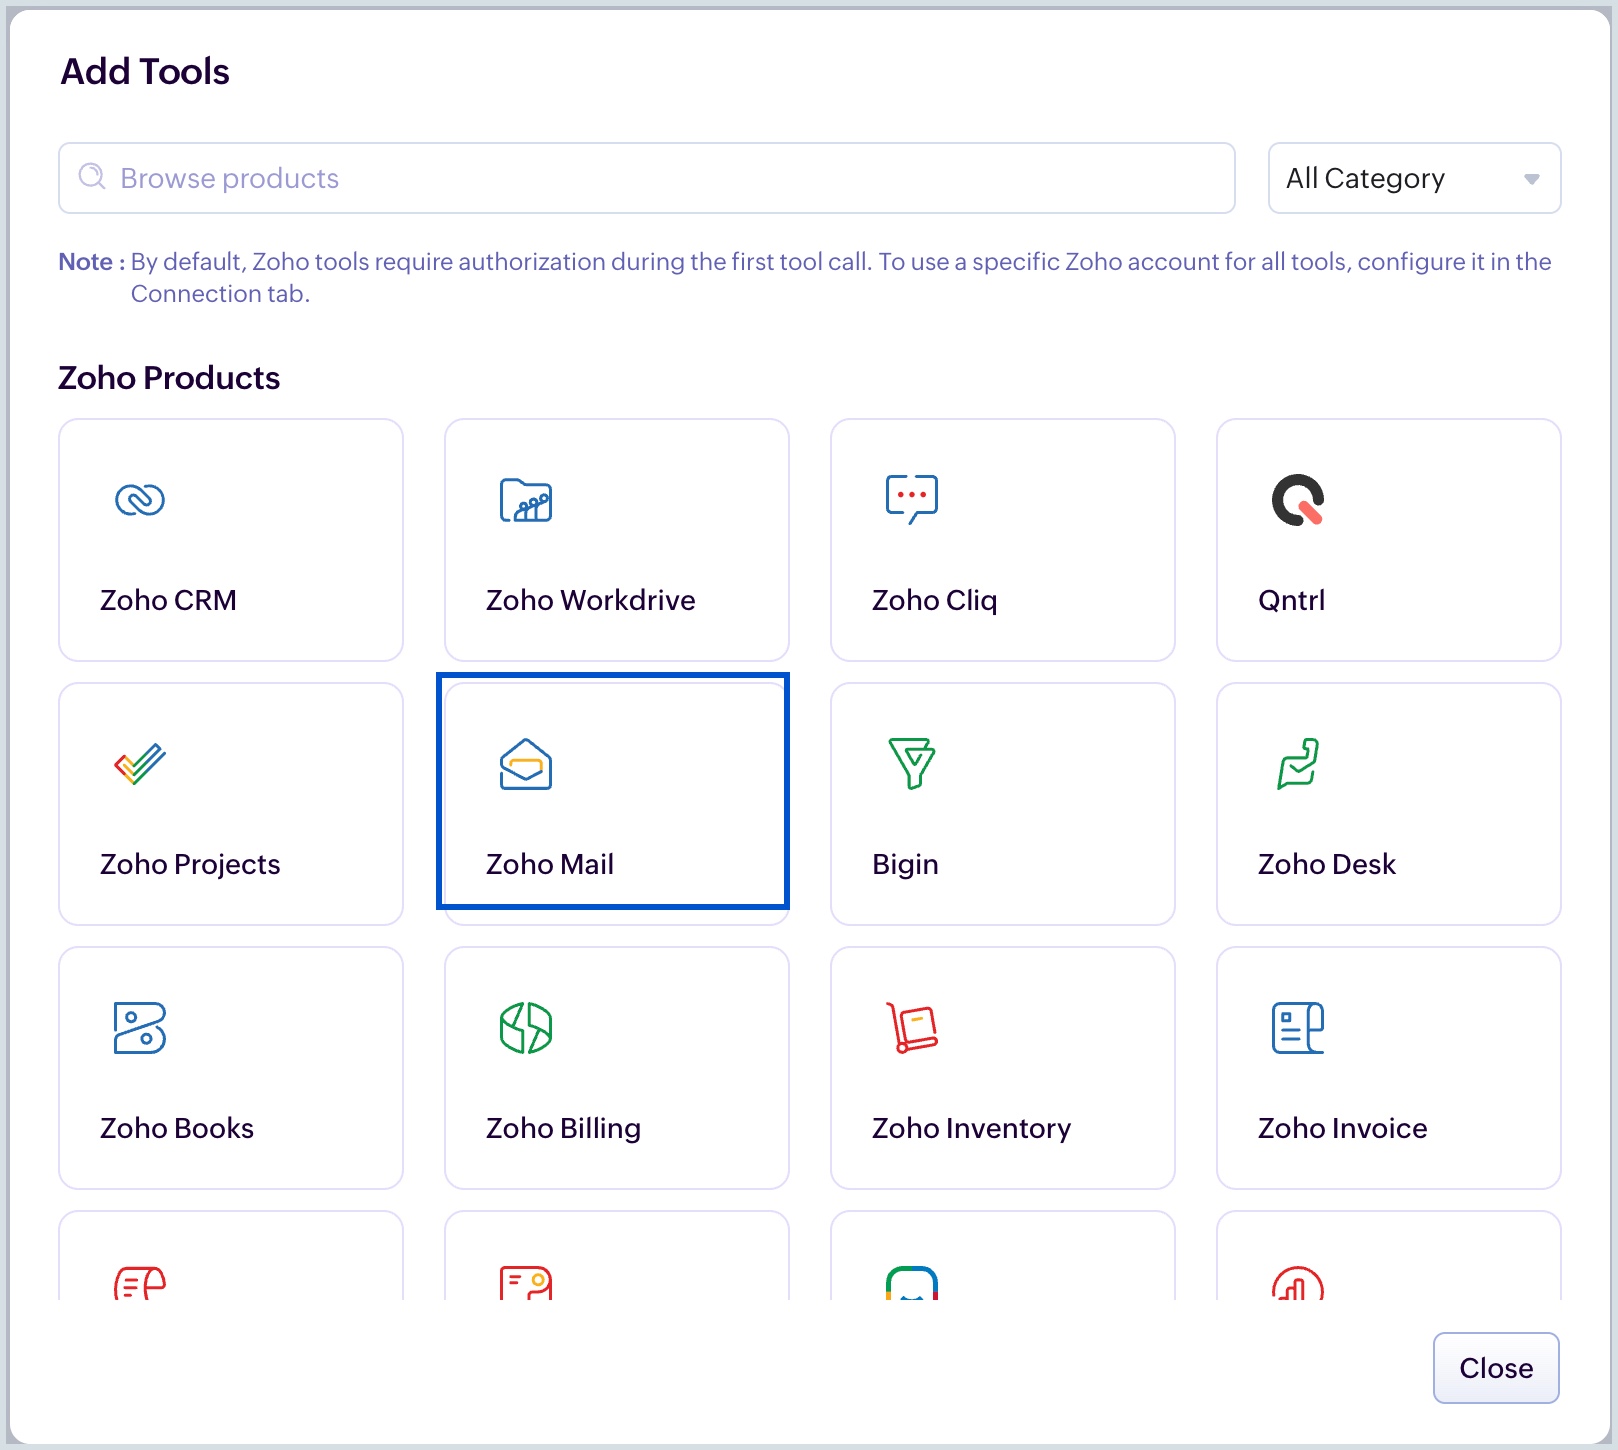Image resolution: width=1618 pixels, height=1450 pixels.
Task: Select the Zoho Projects label
Action: coord(190,864)
